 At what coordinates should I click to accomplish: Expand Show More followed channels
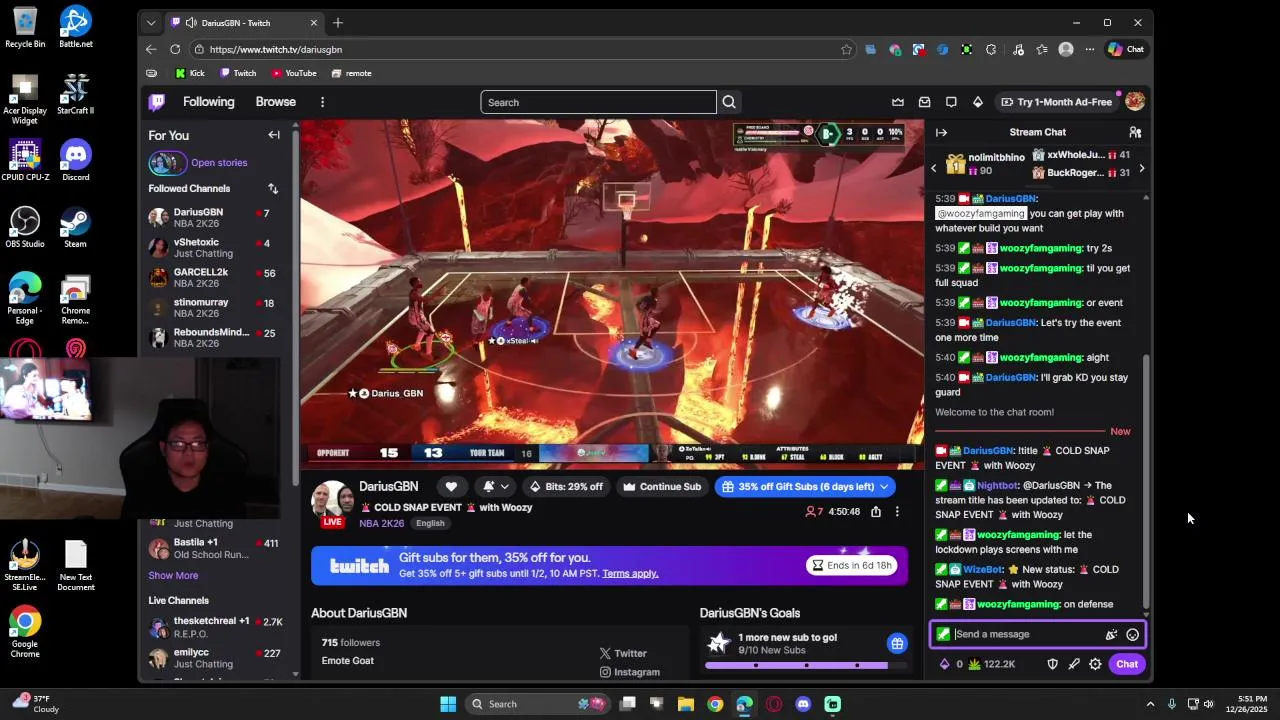coord(173,575)
